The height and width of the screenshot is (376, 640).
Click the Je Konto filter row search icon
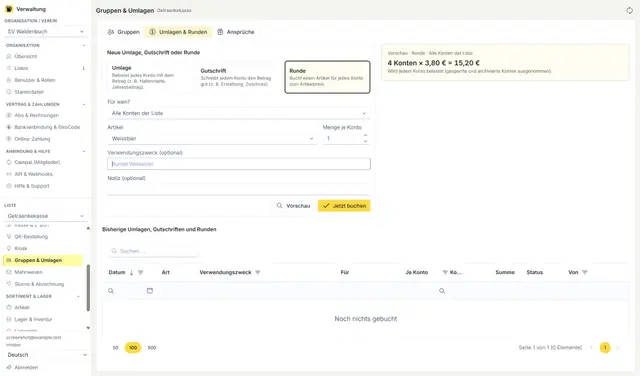click(x=442, y=291)
